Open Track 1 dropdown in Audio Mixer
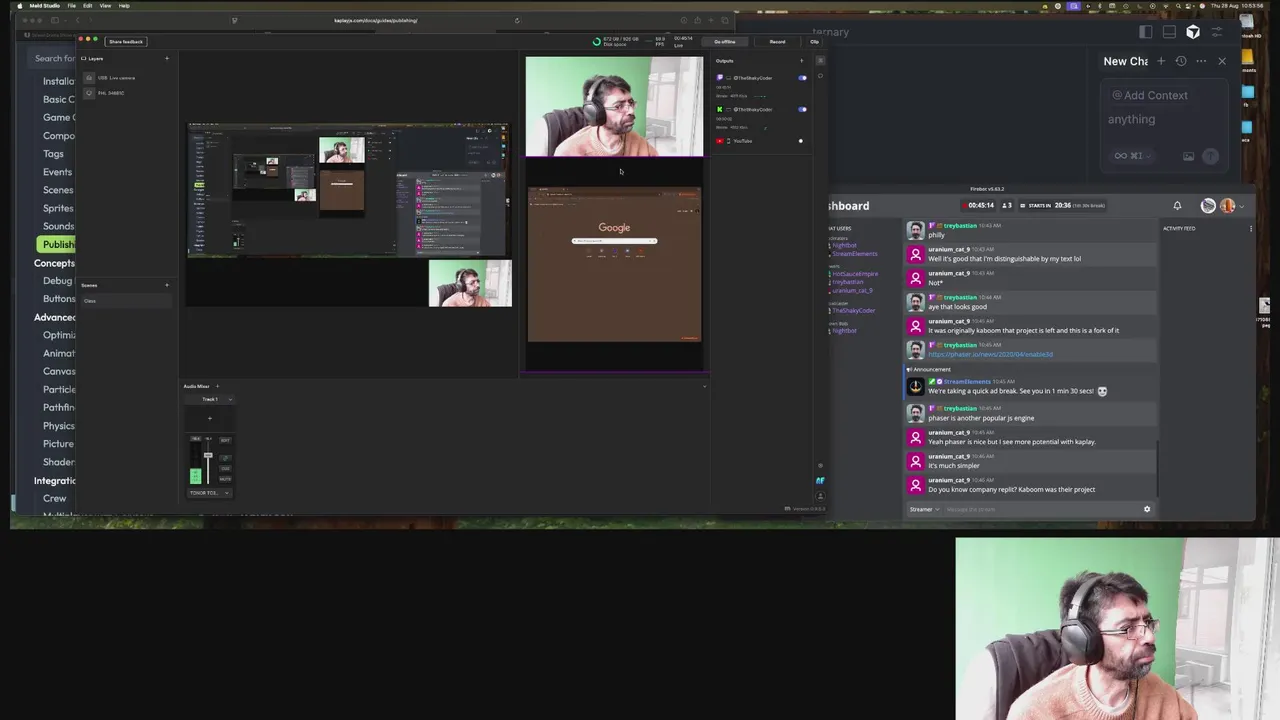The width and height of the screenshot is (1280, 720). 230,400
